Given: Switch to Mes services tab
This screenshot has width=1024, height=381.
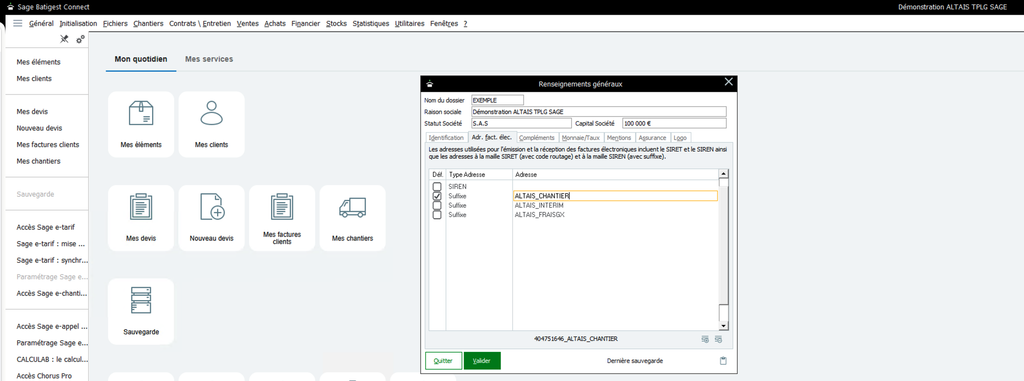Looking at the screenshot, I should click(x=209, y=59).
